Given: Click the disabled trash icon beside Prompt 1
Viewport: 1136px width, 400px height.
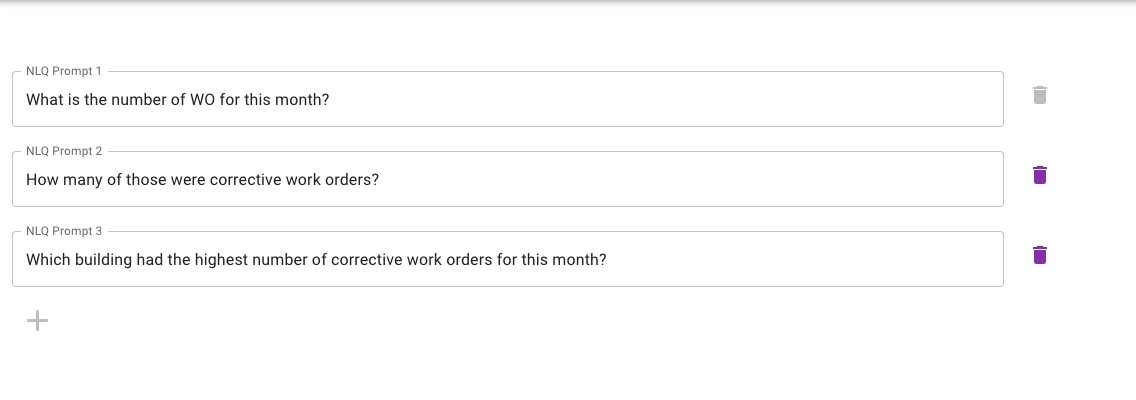Looking at the screenshot, I should pyautogui.click(x=1039, y=96).
